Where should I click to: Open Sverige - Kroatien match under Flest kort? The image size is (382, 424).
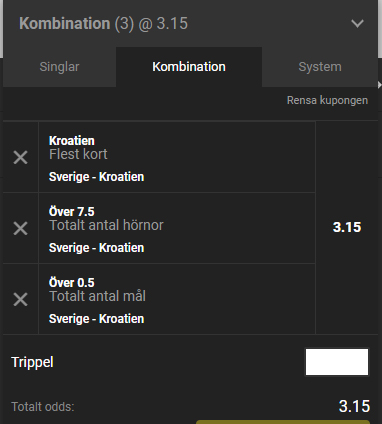coord(96,177)
